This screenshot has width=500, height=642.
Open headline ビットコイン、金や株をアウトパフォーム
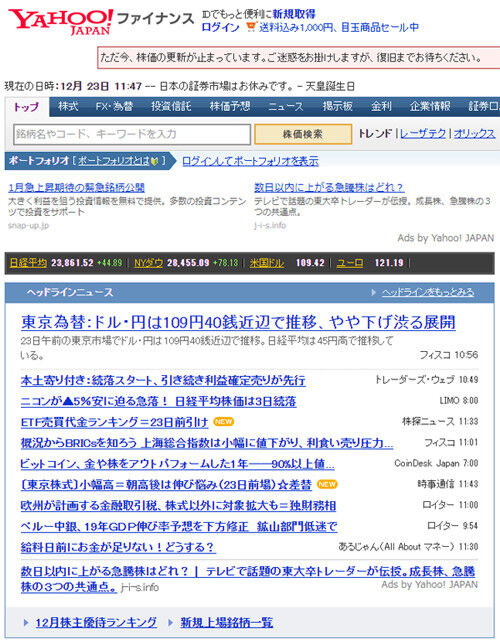177,464
